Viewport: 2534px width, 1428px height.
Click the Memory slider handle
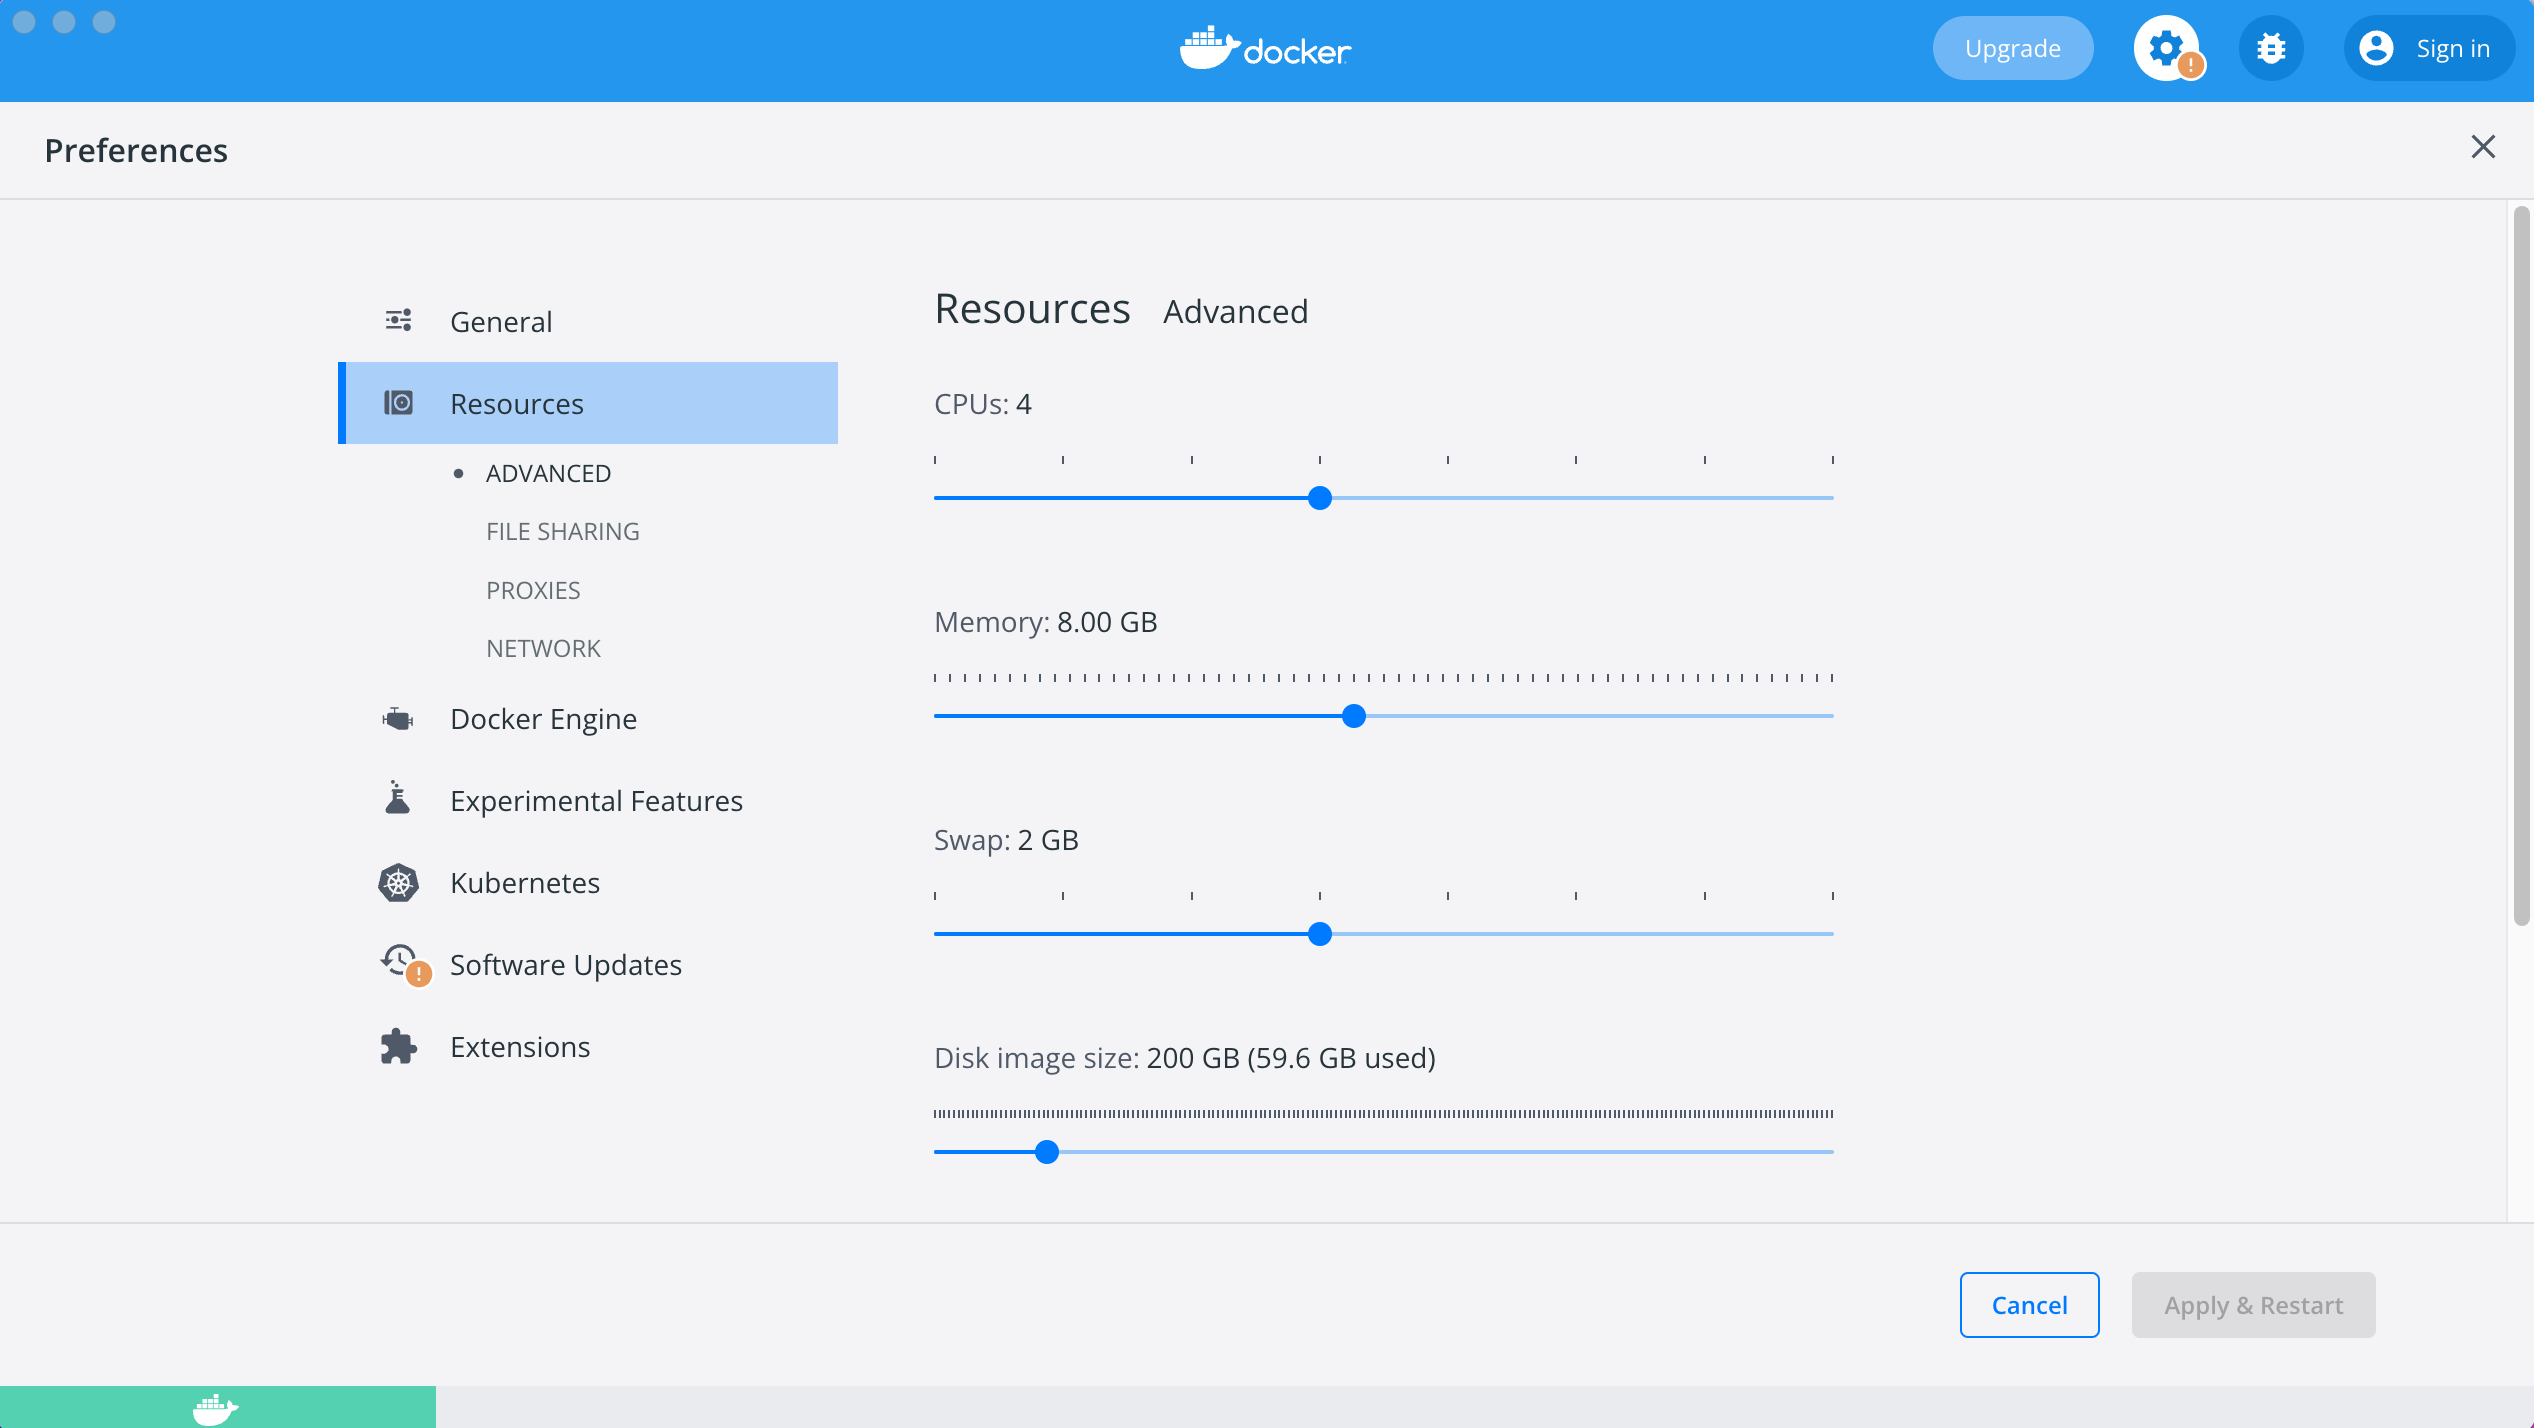(1354, 716)
